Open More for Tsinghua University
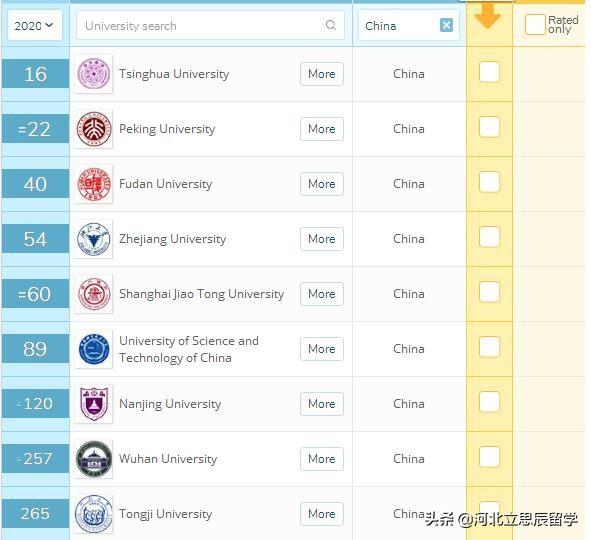 click(x=322, y=74)
